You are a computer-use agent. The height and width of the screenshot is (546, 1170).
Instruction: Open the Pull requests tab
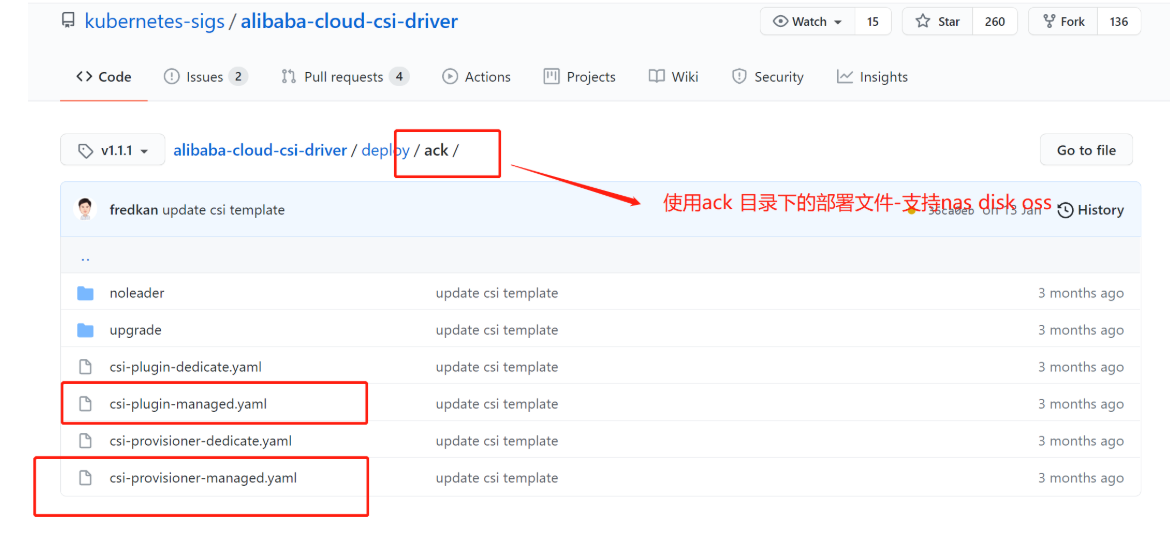pos(343,77)
